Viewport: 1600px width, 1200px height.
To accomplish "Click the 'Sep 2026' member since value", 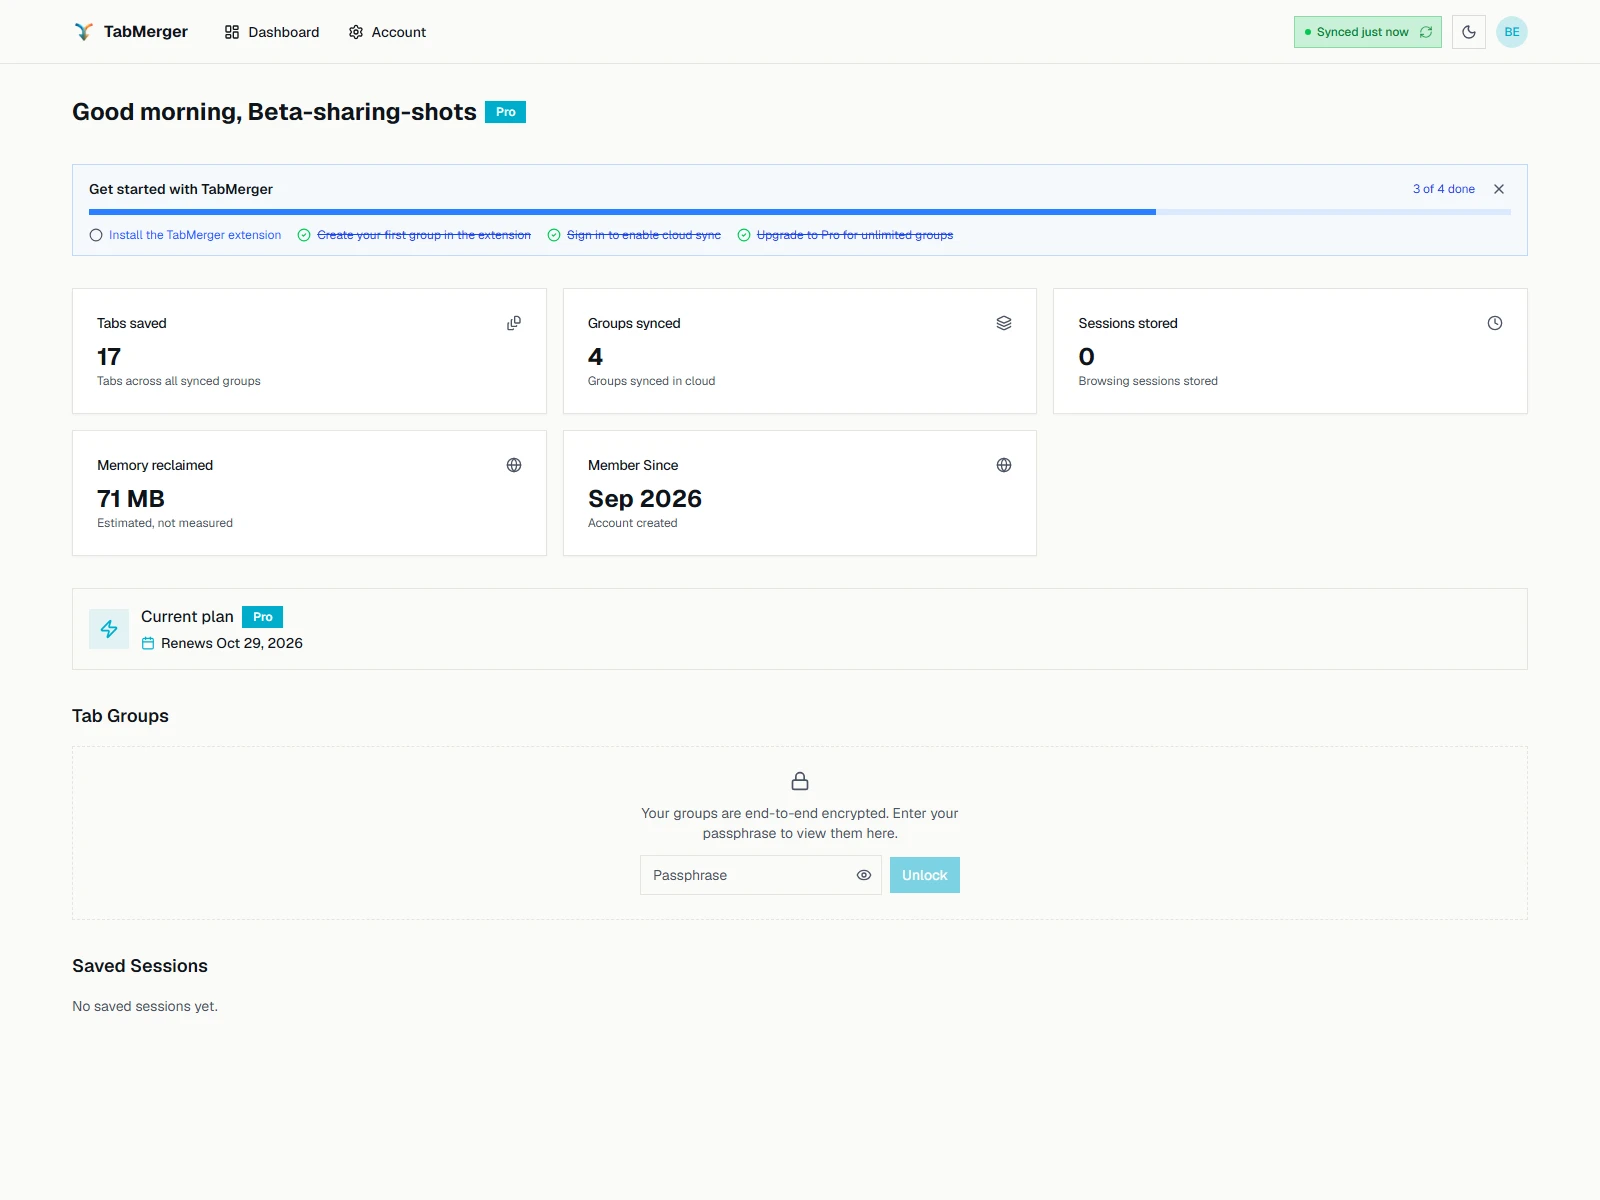I will (x=645, y=499).
